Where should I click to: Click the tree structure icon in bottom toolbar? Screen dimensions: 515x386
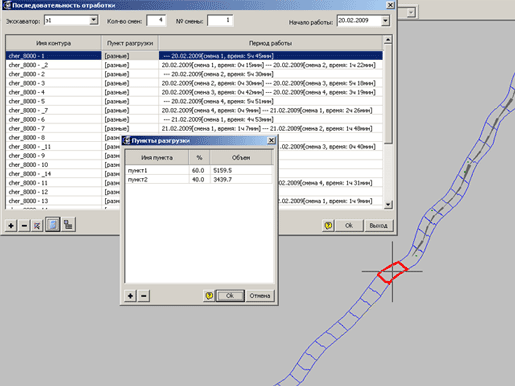[68, 225]
